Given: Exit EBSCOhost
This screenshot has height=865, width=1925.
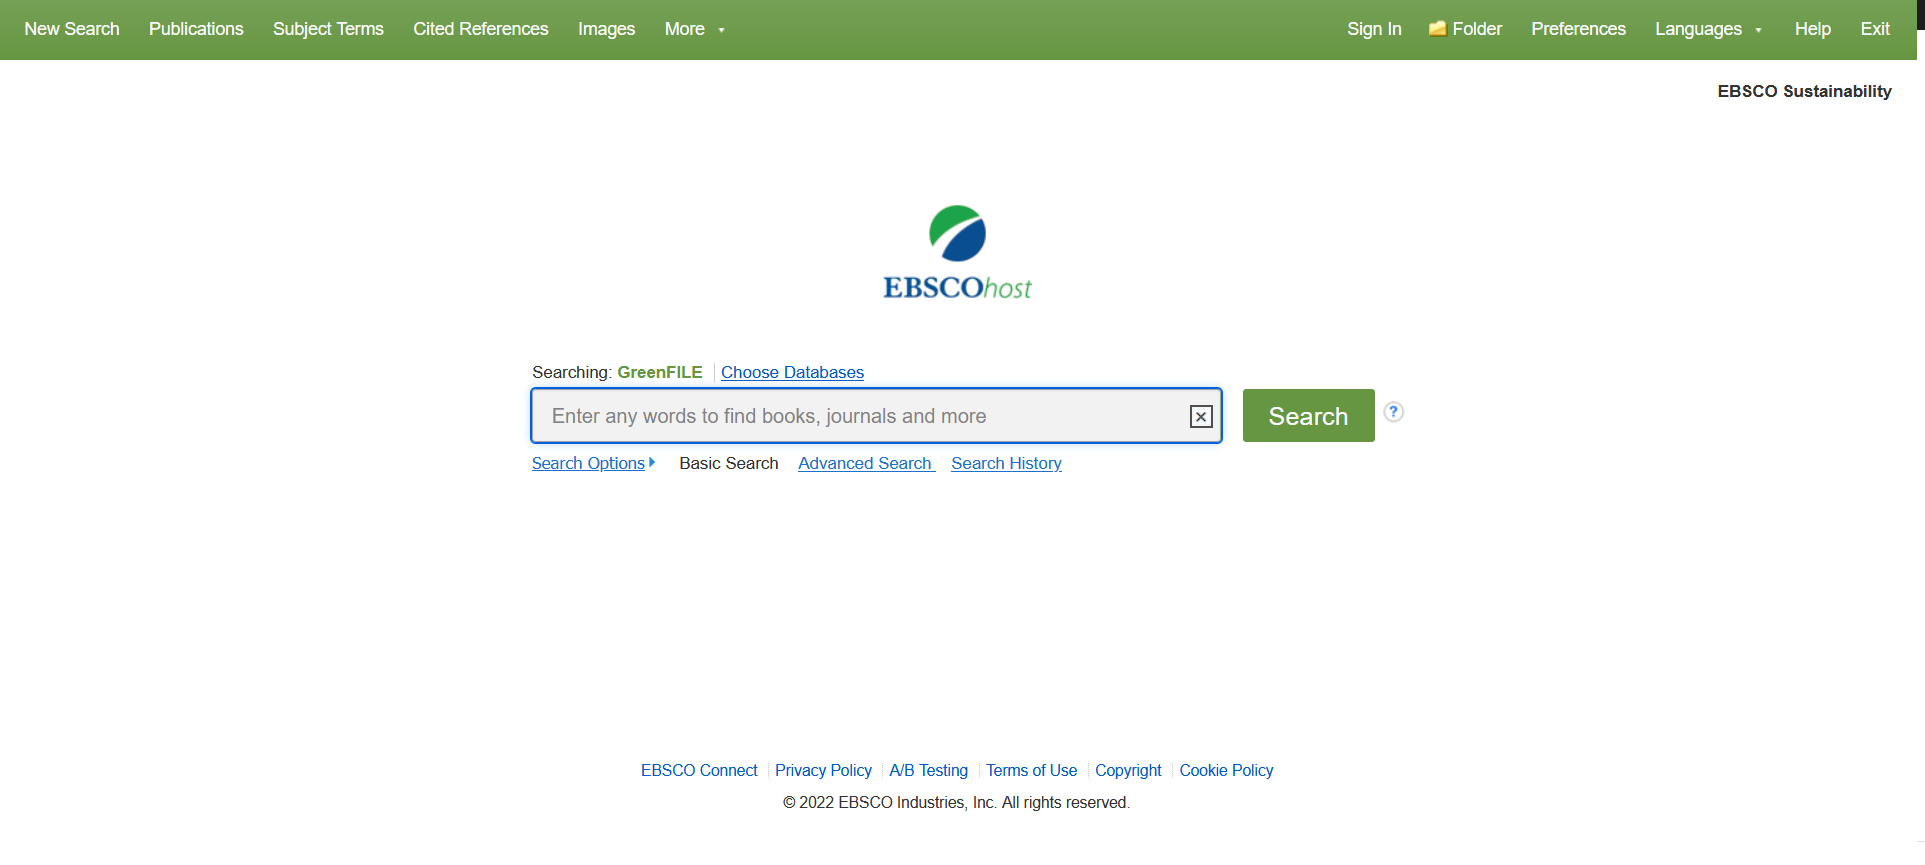Looking at the screenshot, I should (1875, 29).
